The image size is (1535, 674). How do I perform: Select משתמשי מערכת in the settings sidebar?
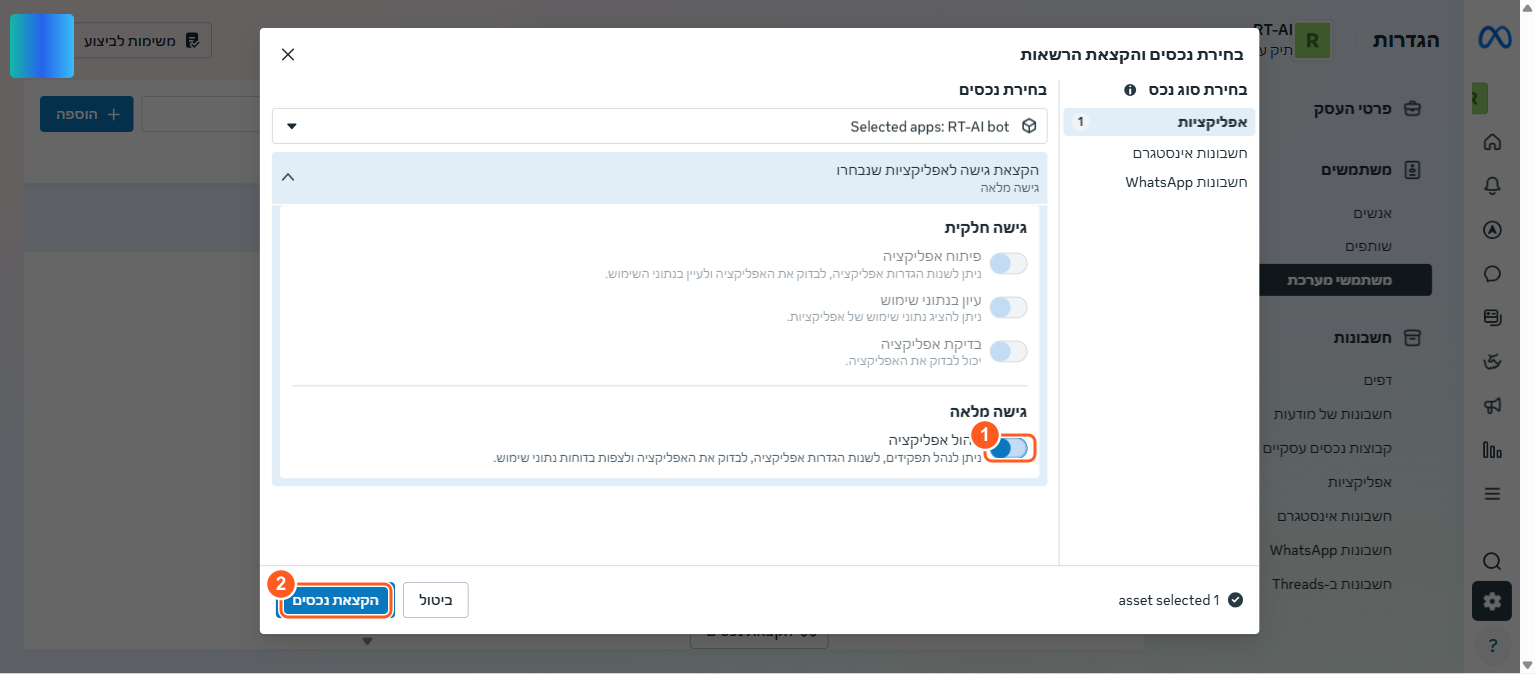pos(1345,280)
